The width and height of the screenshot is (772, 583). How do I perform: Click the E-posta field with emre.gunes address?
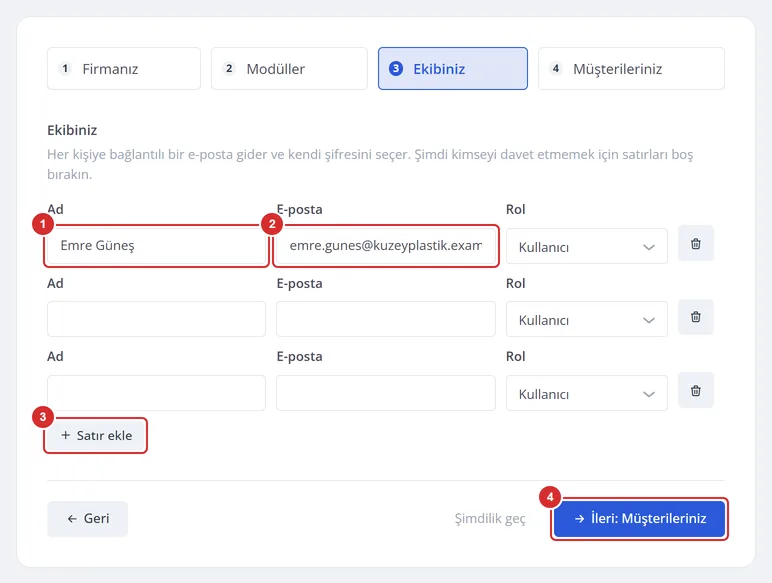click(386, 245)
